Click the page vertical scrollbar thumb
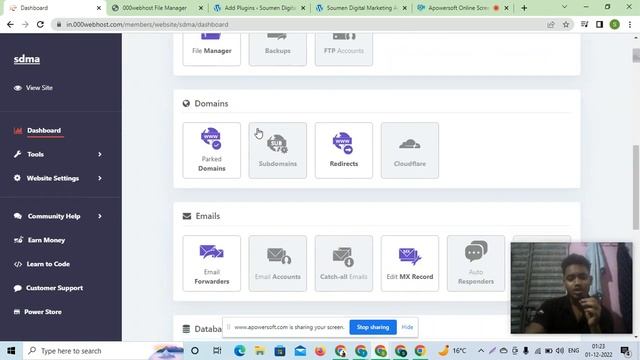The image size is (640, 360). (636, 187)
